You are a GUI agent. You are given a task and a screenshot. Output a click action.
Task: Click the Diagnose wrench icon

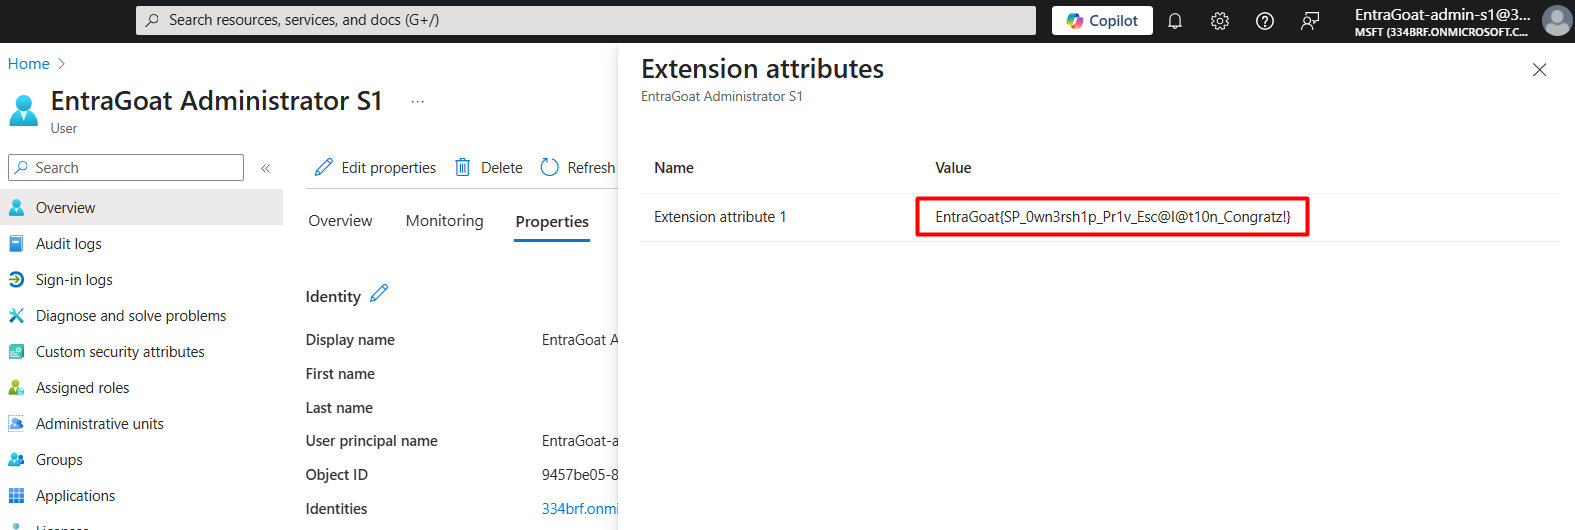[16, 316]
